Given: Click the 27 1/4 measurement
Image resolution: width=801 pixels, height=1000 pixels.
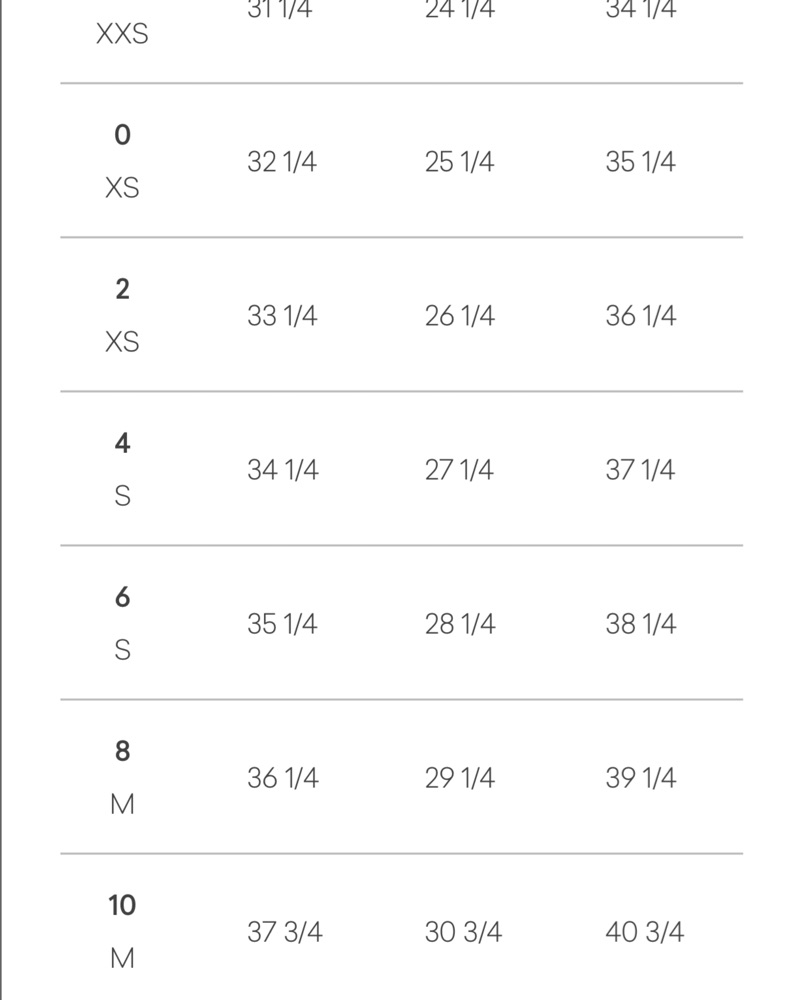Looking at the screenshot, I should point(459,470).
